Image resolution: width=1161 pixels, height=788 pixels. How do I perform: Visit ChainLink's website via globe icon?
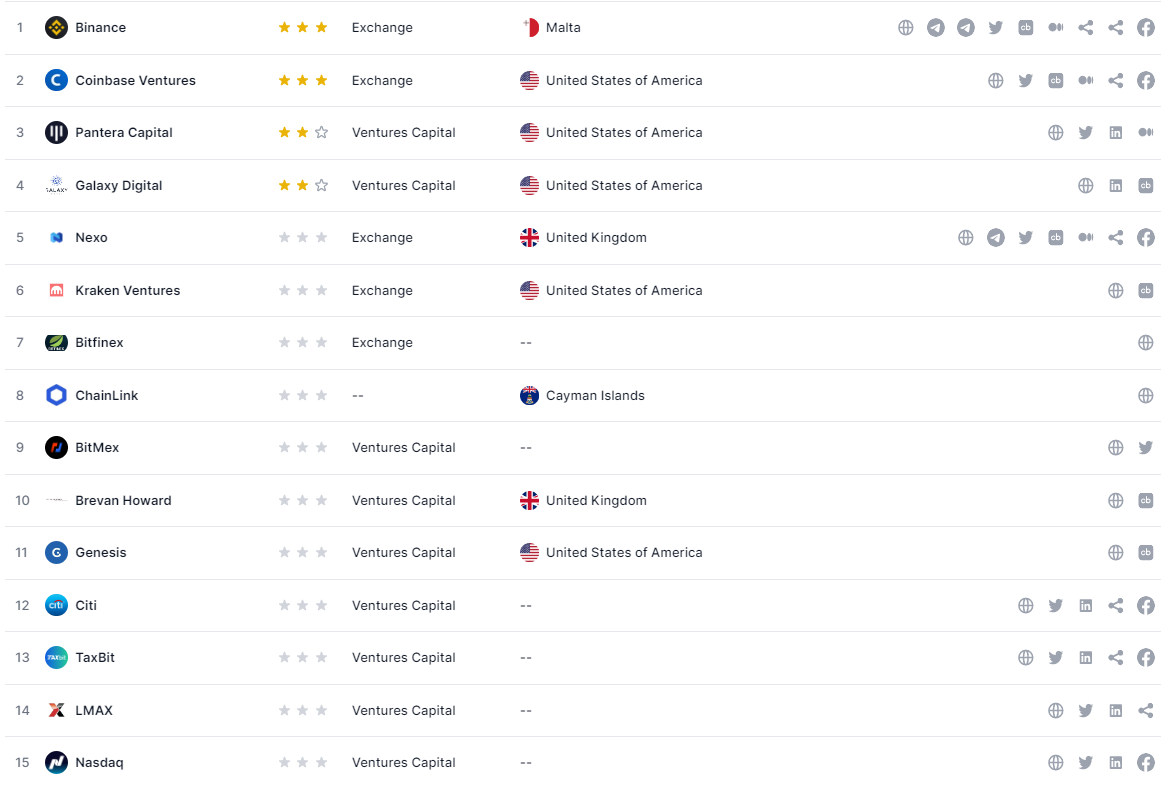tap(1146, 395)
